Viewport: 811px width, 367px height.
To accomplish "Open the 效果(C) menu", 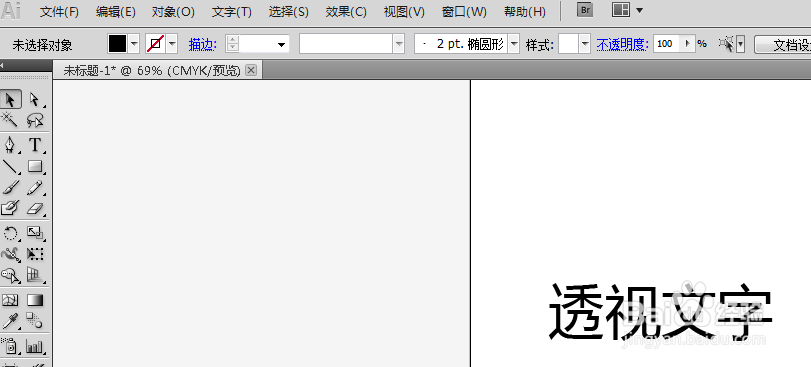I will point(346,11).
